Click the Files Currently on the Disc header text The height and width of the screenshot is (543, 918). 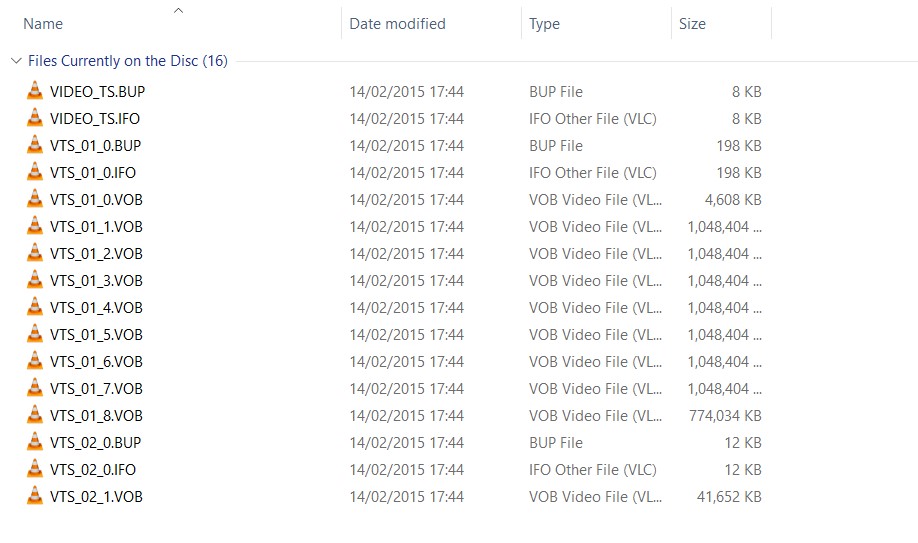click(x=128, y=61)
